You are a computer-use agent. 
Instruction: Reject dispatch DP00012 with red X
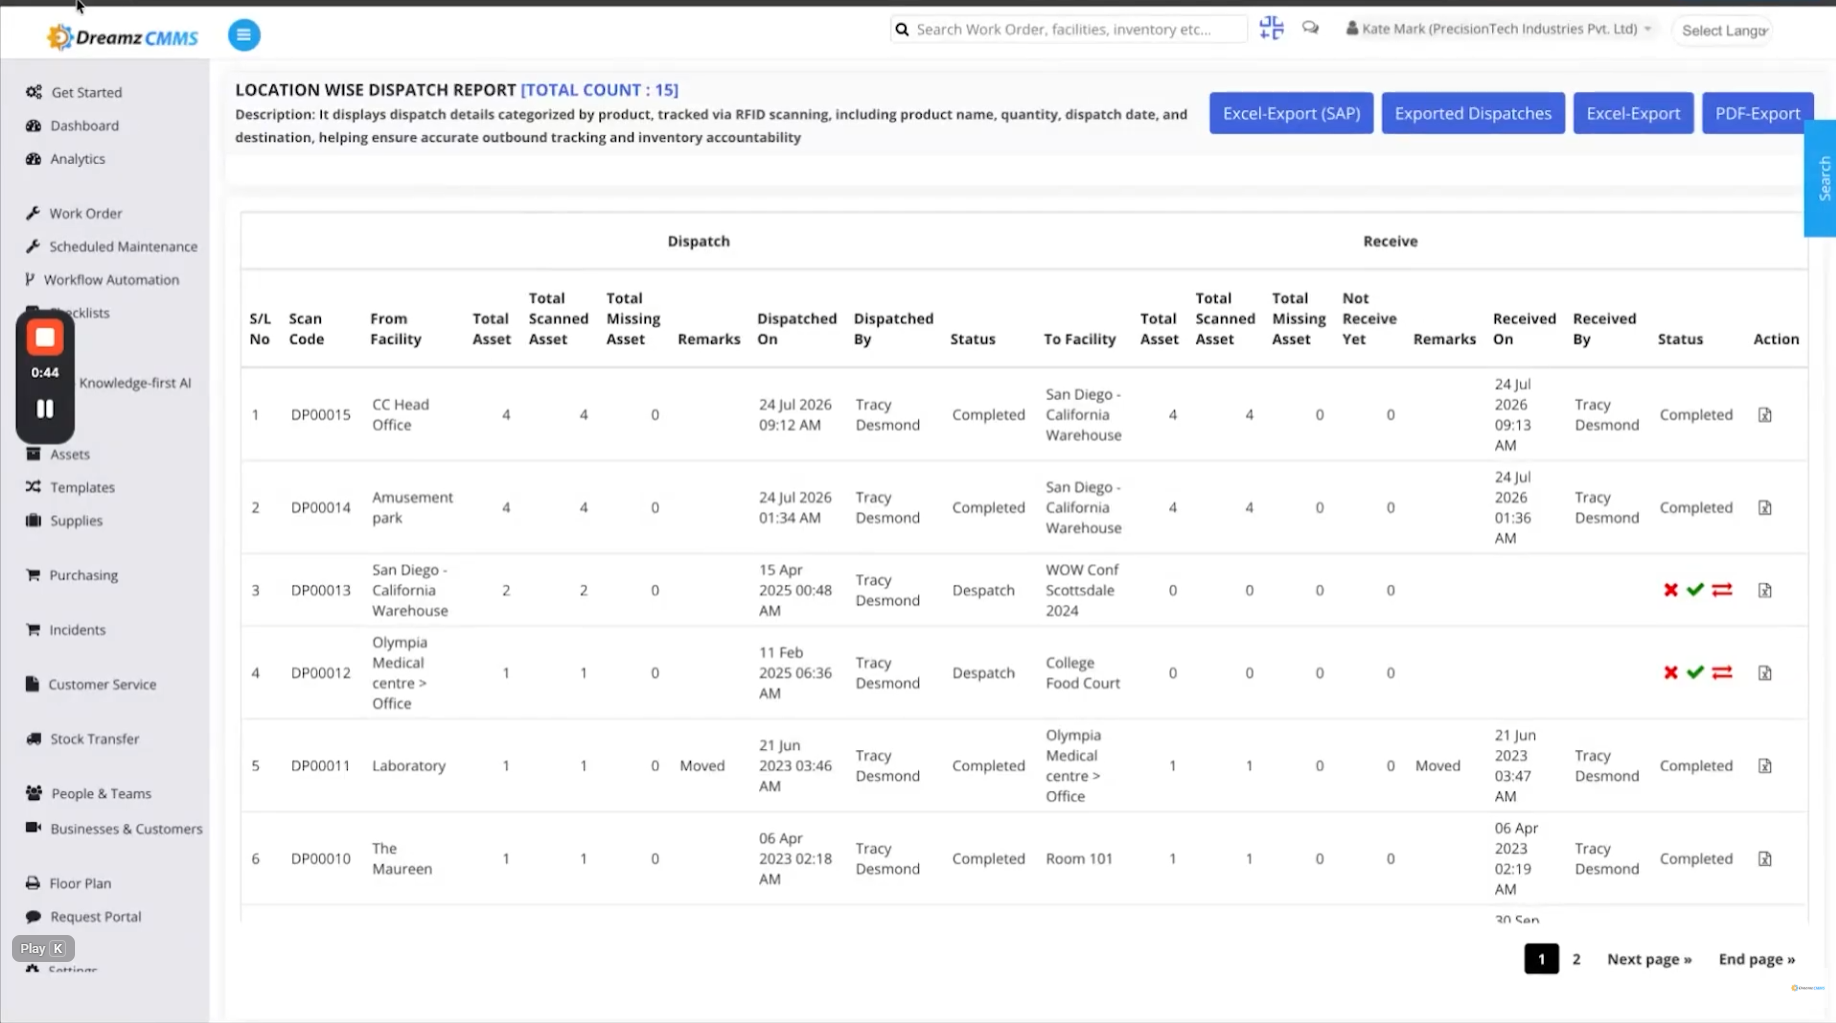coord(1671,673)
